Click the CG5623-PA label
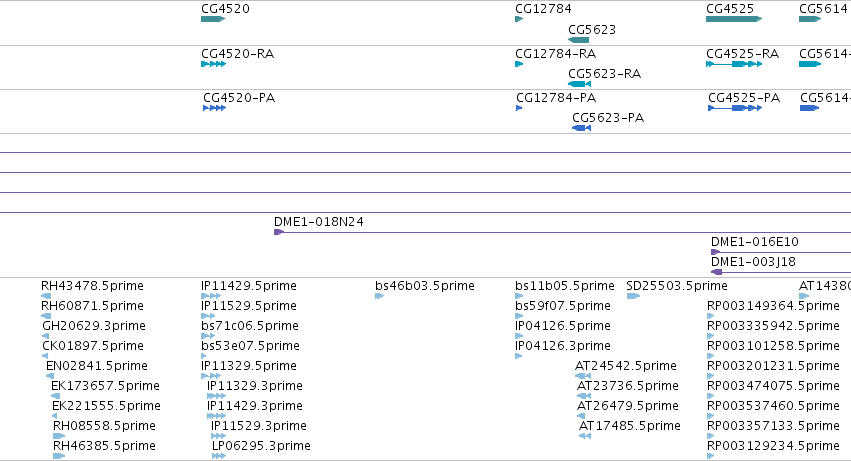 608,118
